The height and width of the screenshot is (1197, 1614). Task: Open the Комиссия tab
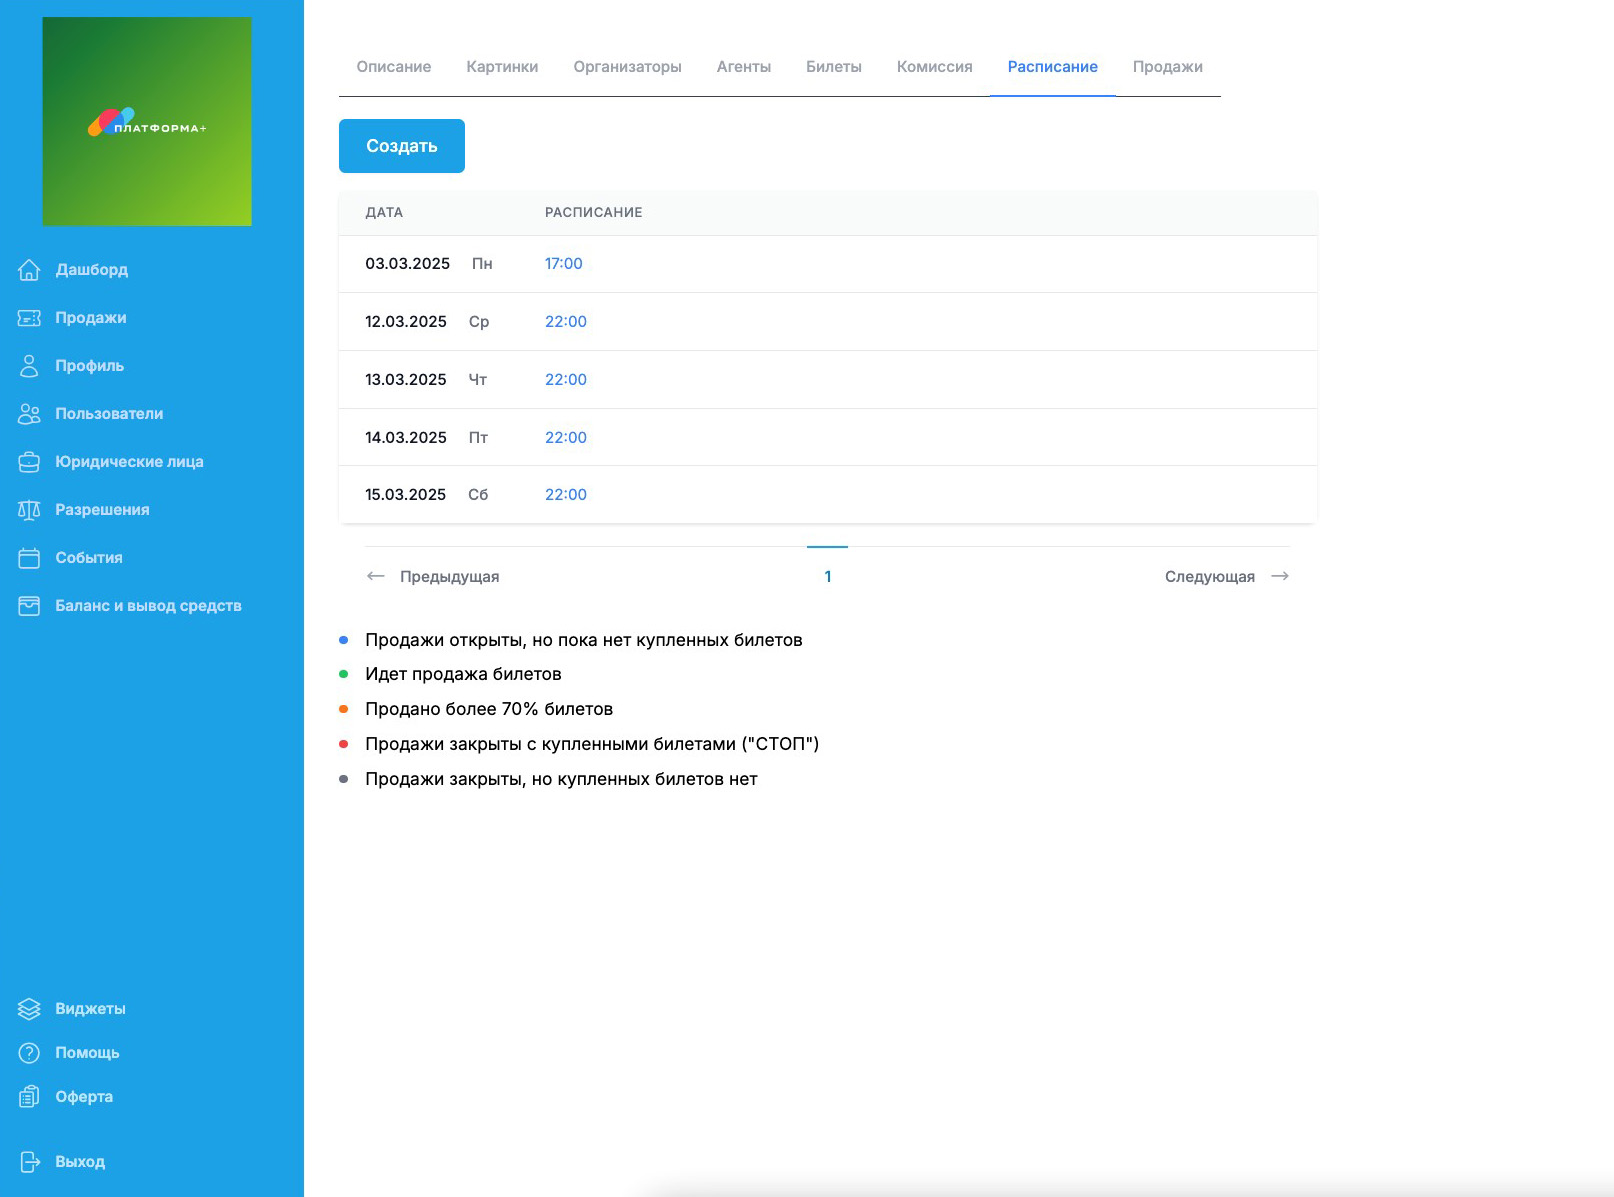tap(934, 67)
